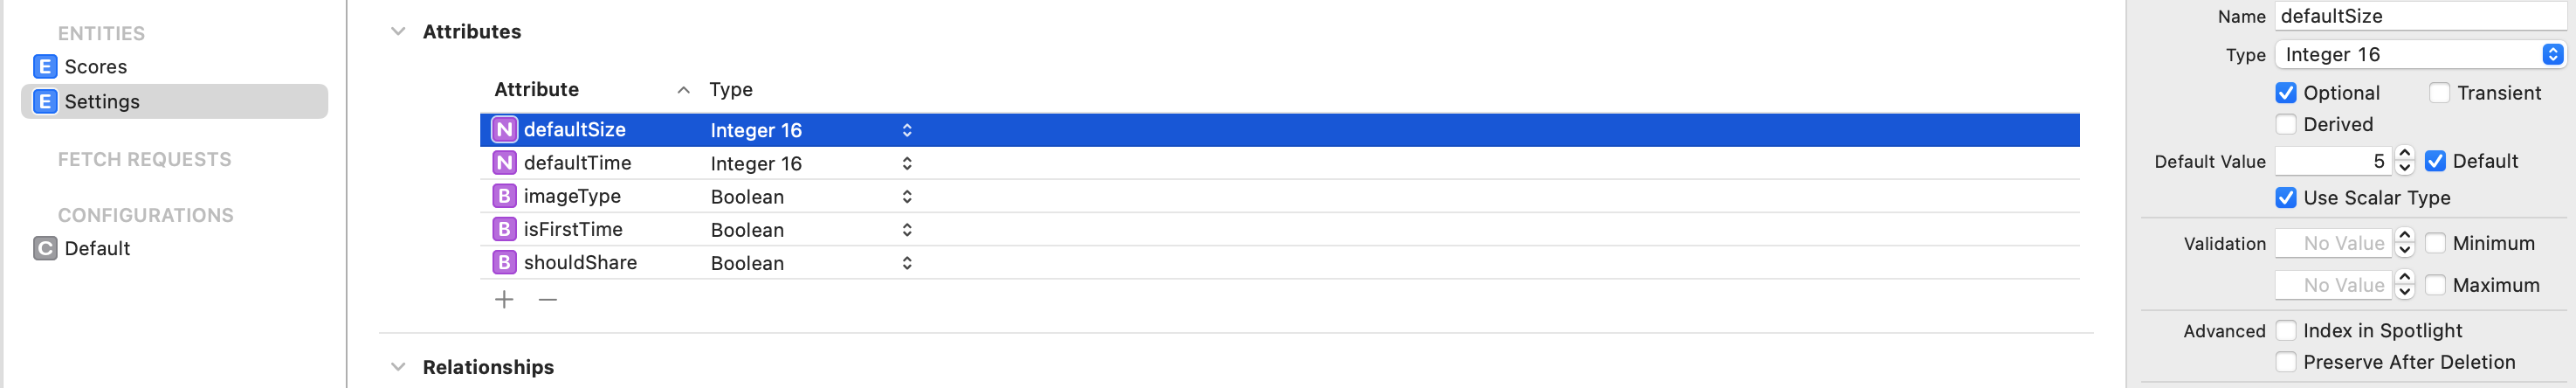Sort by the Attribute column header
The height and width of the screenshot is (388, 2576).
[537, 90]
